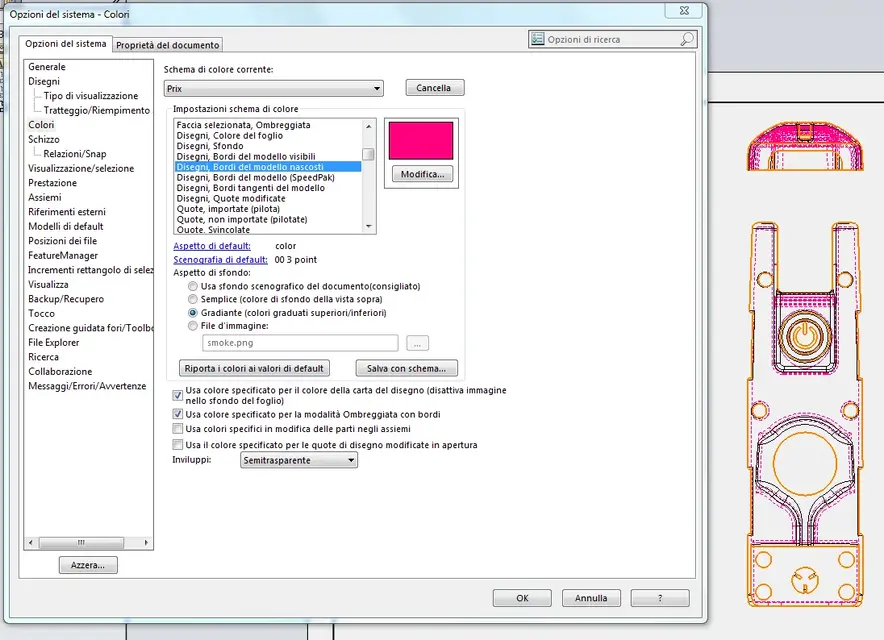884x640 pixels.
Task: Click Riporta i colori ai valori di default
Action: (254, 368)
